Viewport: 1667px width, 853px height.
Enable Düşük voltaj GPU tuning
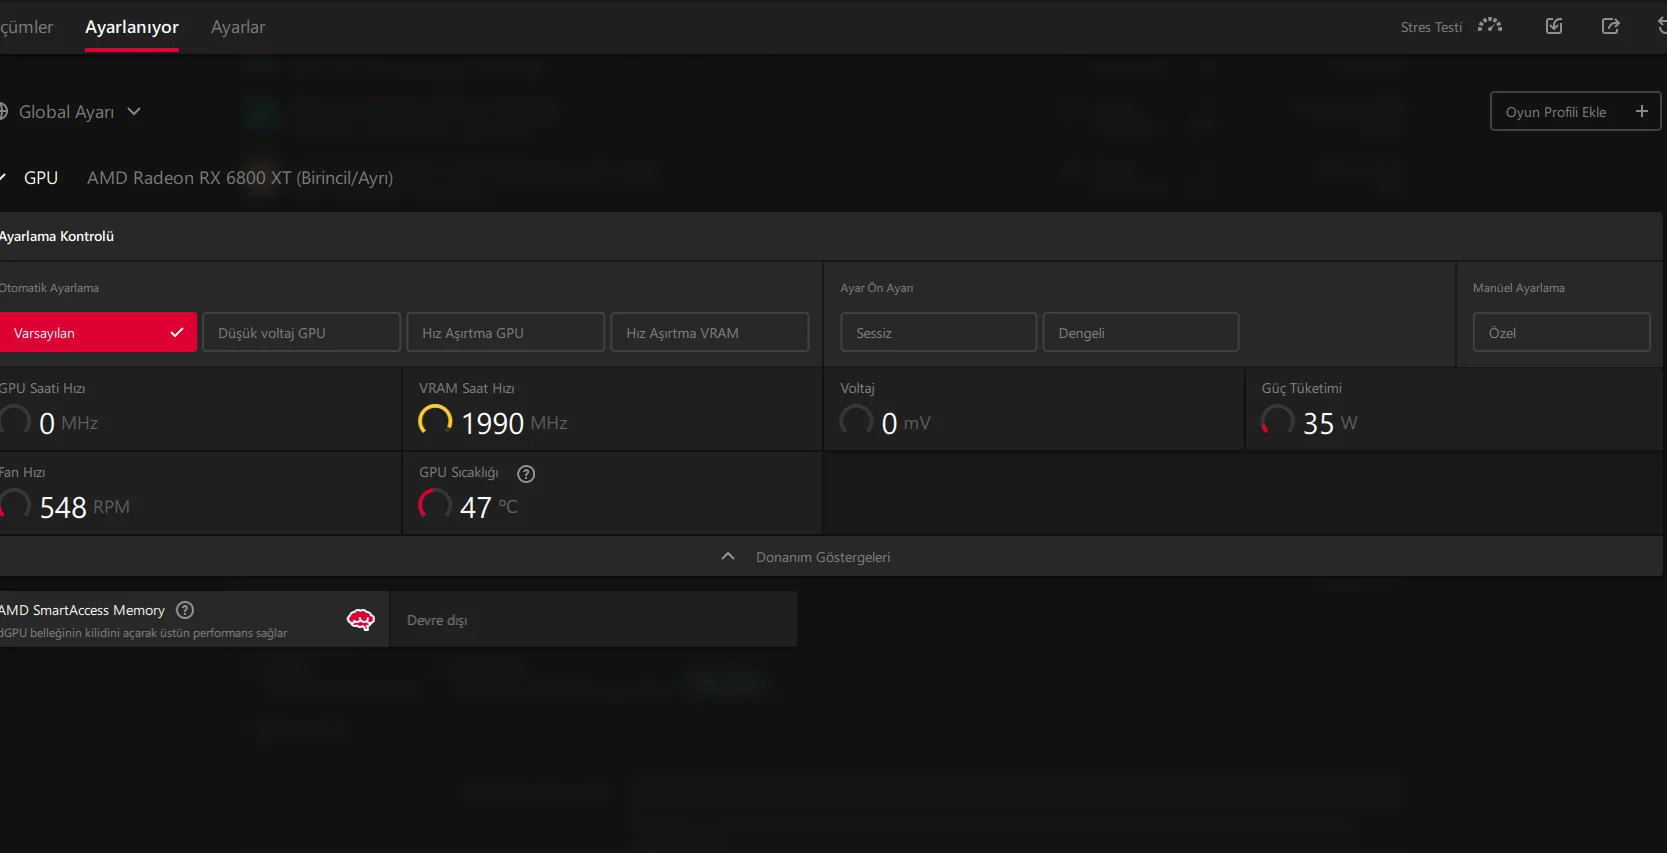click(x=302, y=333)
